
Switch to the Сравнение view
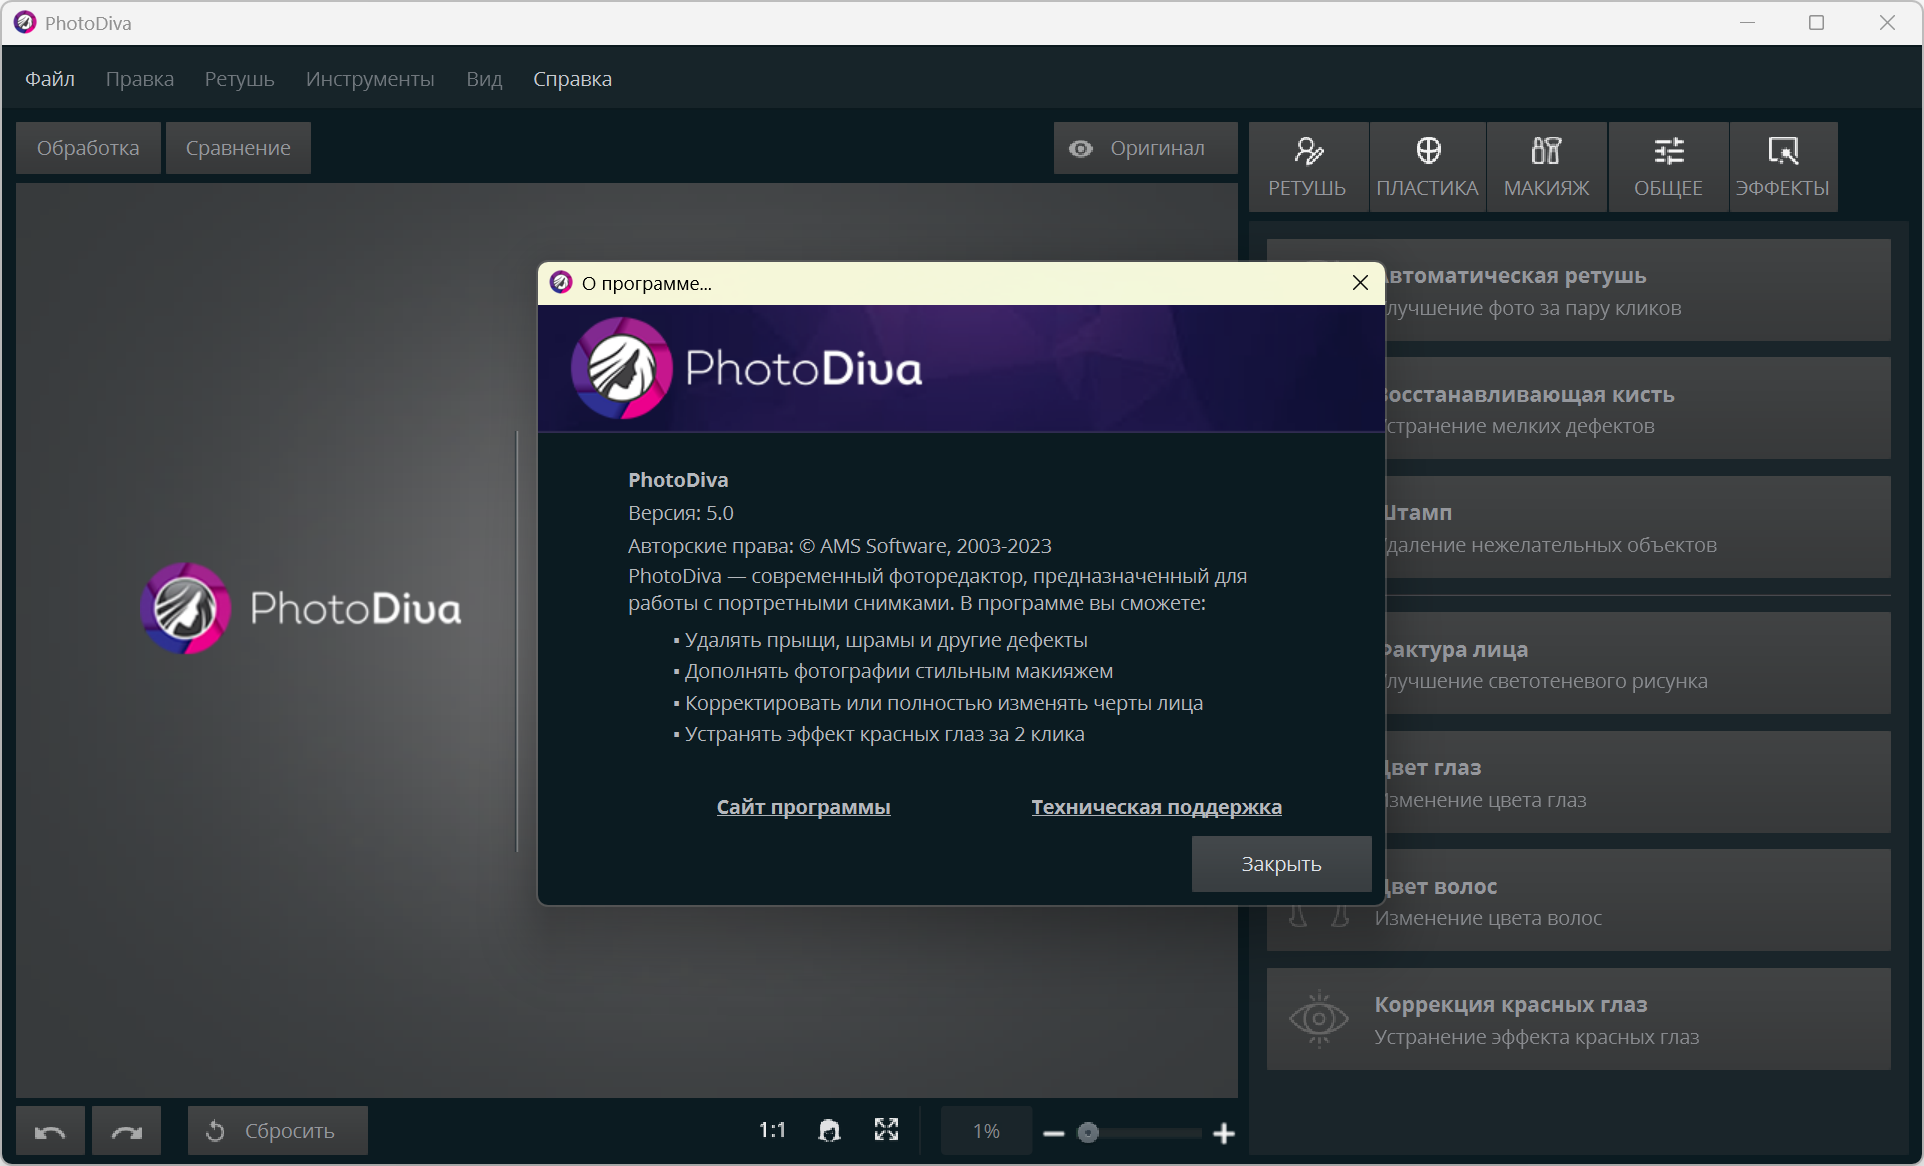[238, 148]
